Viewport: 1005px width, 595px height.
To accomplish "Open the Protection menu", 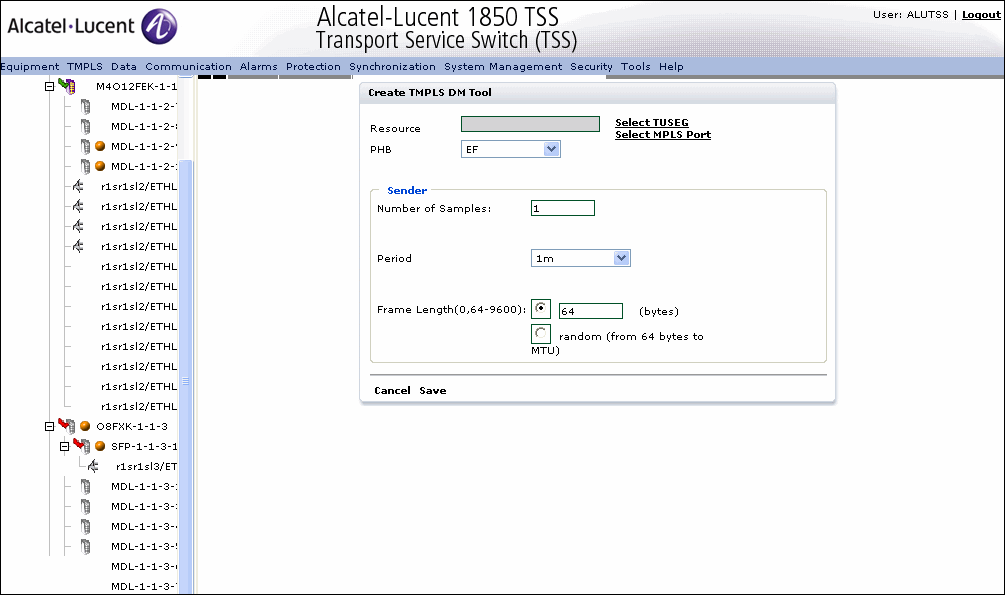I will click(313, 66).
